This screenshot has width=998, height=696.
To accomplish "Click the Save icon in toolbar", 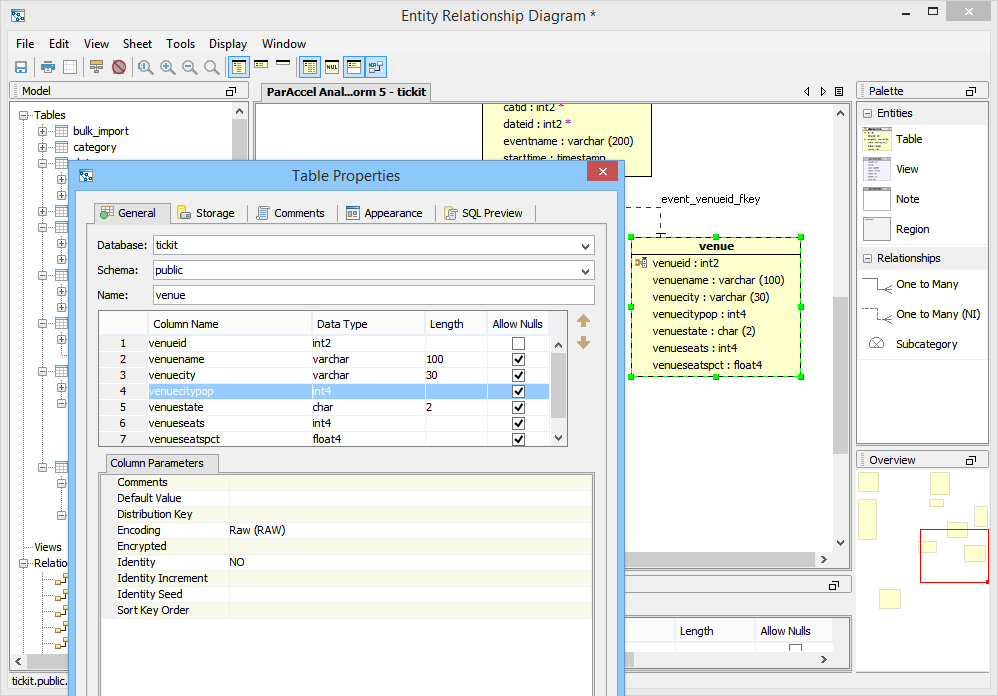I will 20,67.
